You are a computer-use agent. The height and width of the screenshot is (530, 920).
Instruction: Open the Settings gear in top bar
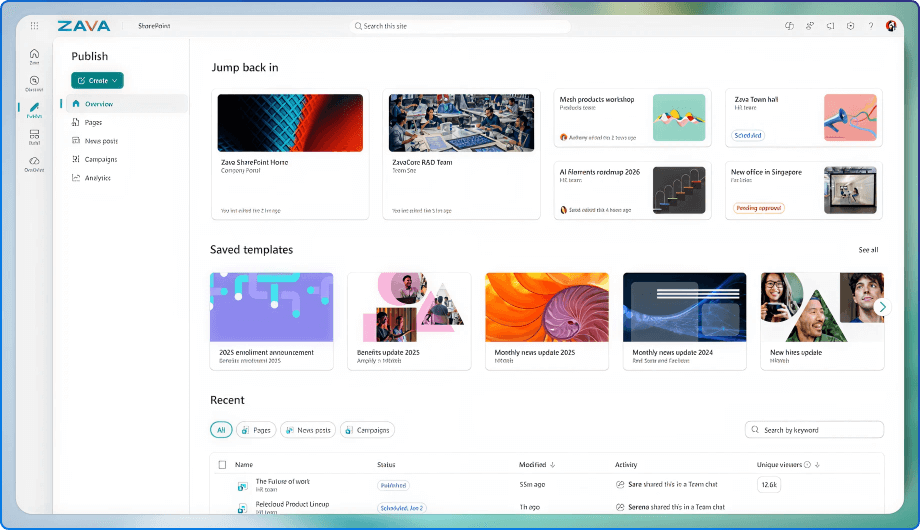click(x=850, y=26)
